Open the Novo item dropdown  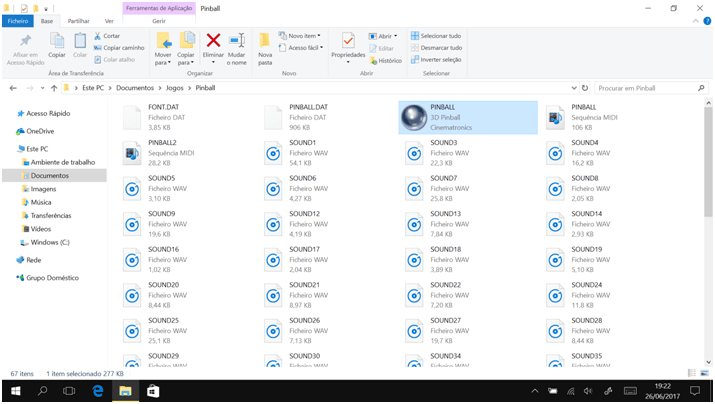[x=303, y=36]
